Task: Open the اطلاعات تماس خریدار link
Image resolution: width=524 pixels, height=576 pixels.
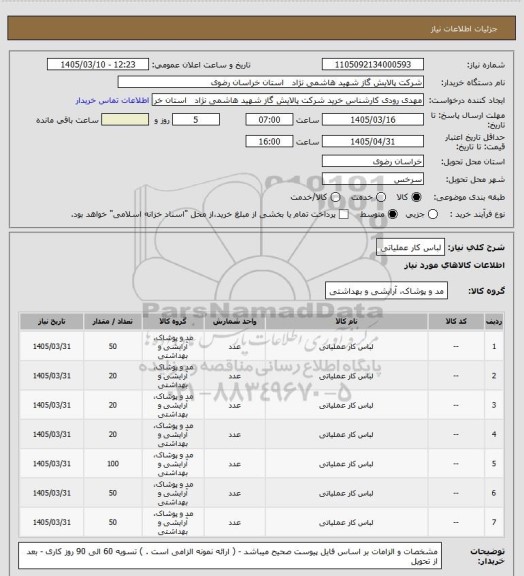Action: click(x=112, y=100)
